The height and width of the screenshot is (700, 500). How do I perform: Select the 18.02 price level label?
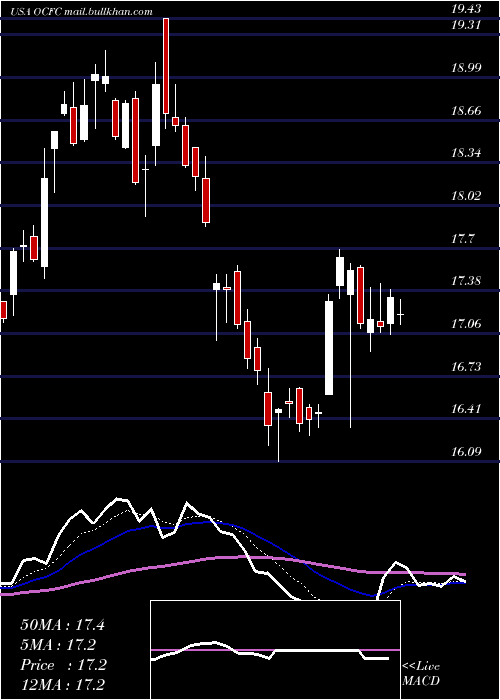click(x=466, y=196)
